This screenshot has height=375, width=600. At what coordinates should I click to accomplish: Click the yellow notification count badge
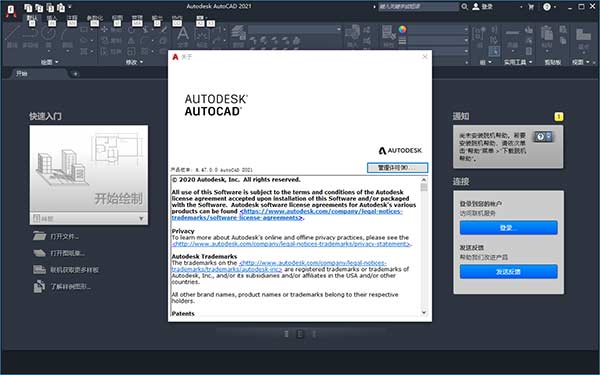pos(559,116)
